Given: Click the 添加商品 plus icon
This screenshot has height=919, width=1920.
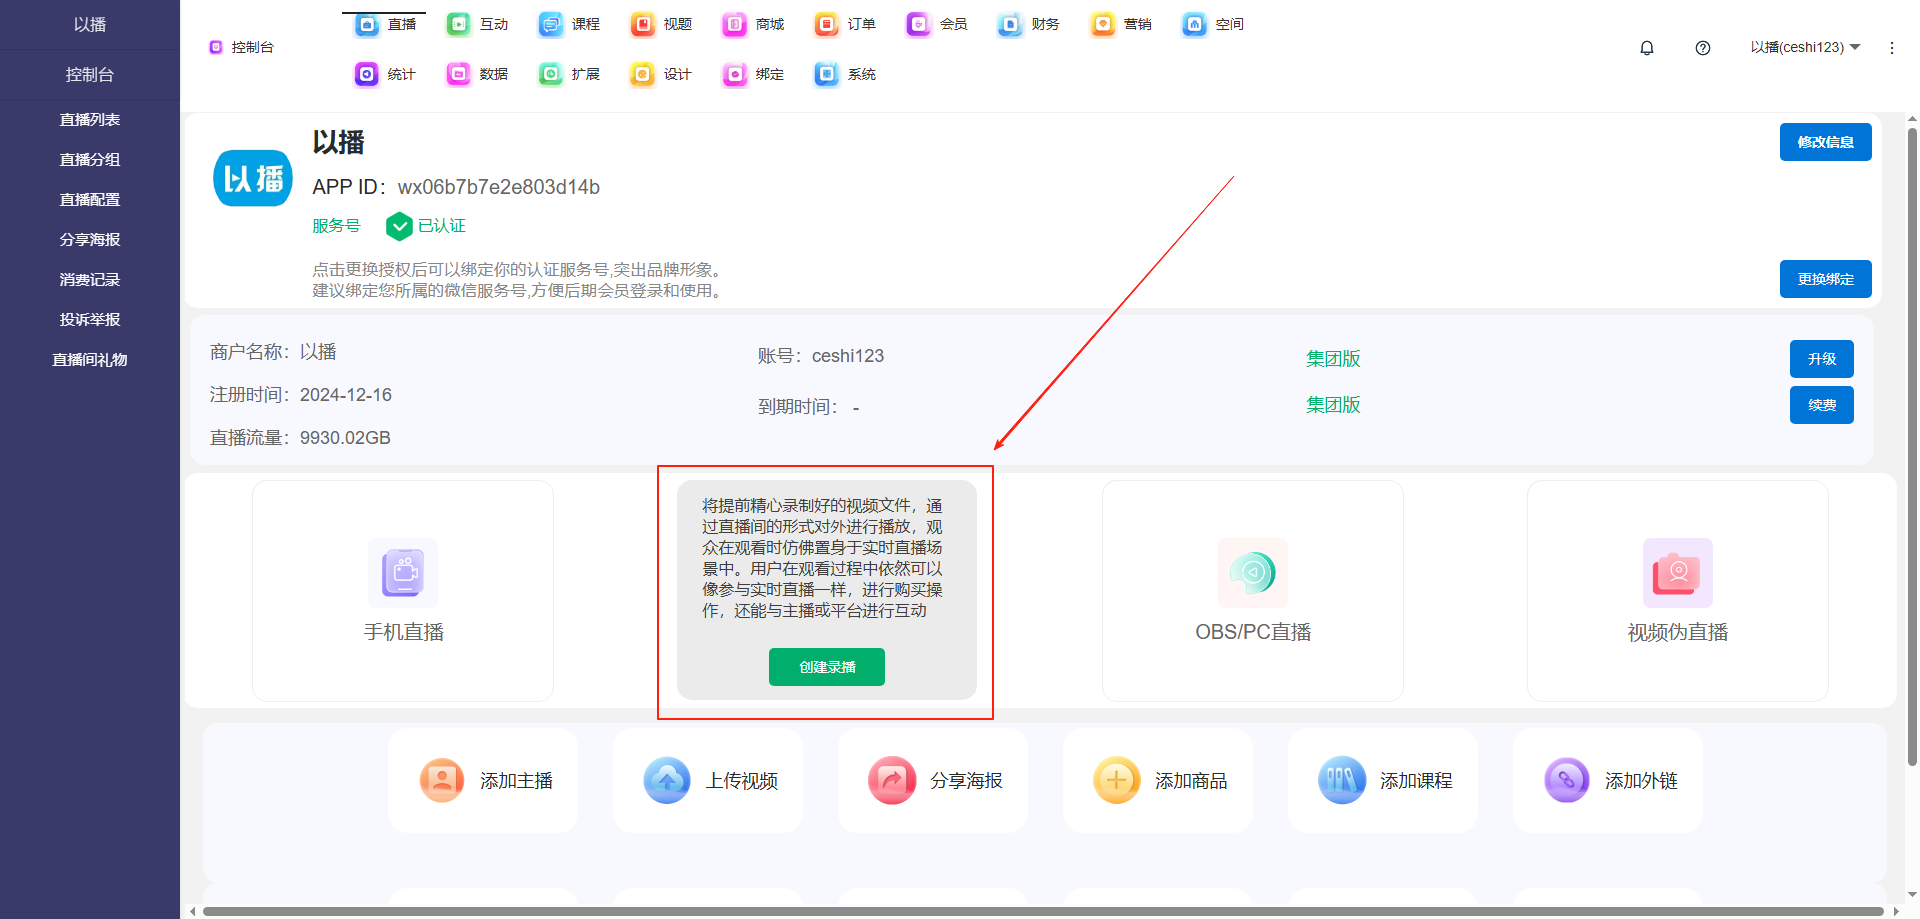Looking at the screenshot, I should 1117,780.
